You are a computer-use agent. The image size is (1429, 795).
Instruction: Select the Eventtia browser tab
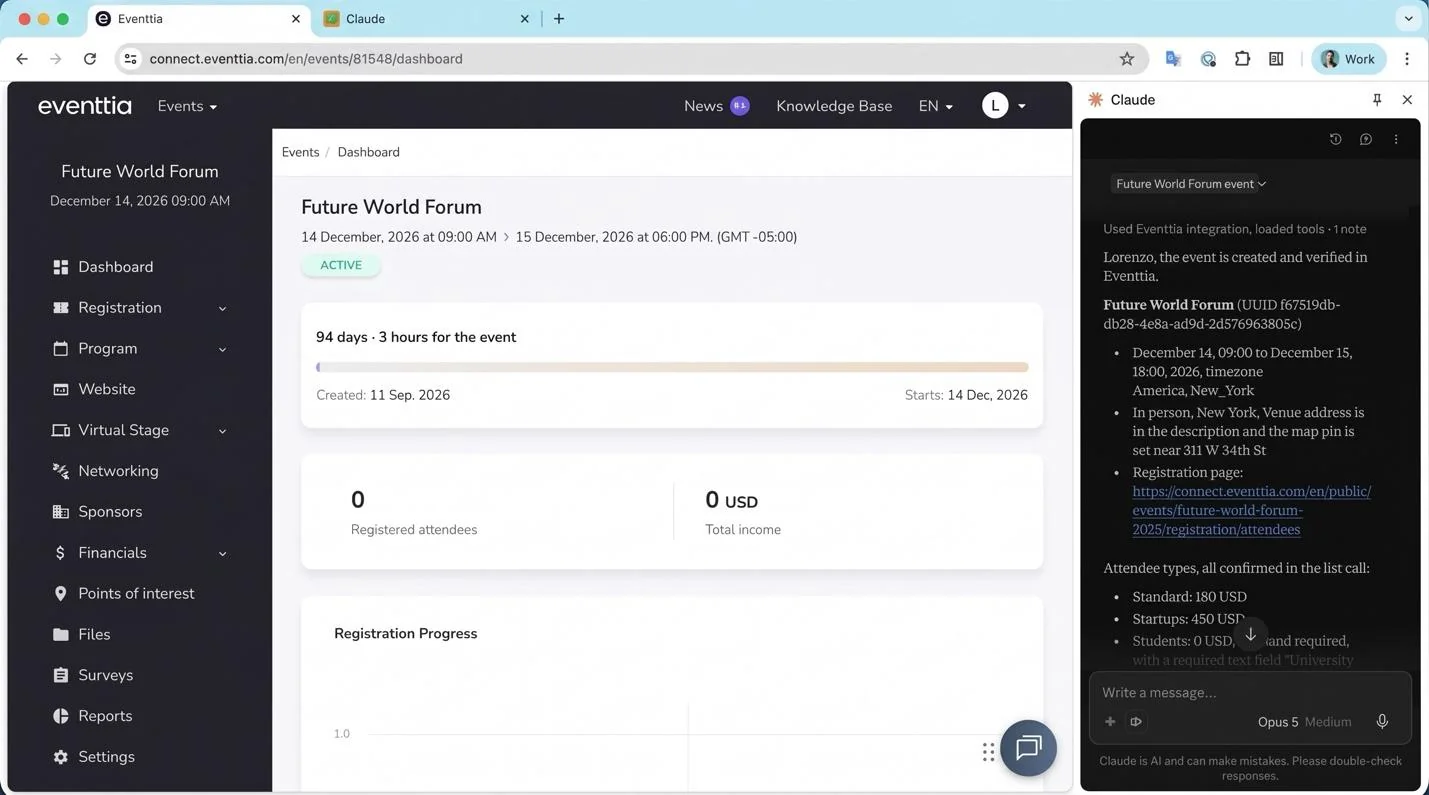click(x=198, y=19)
